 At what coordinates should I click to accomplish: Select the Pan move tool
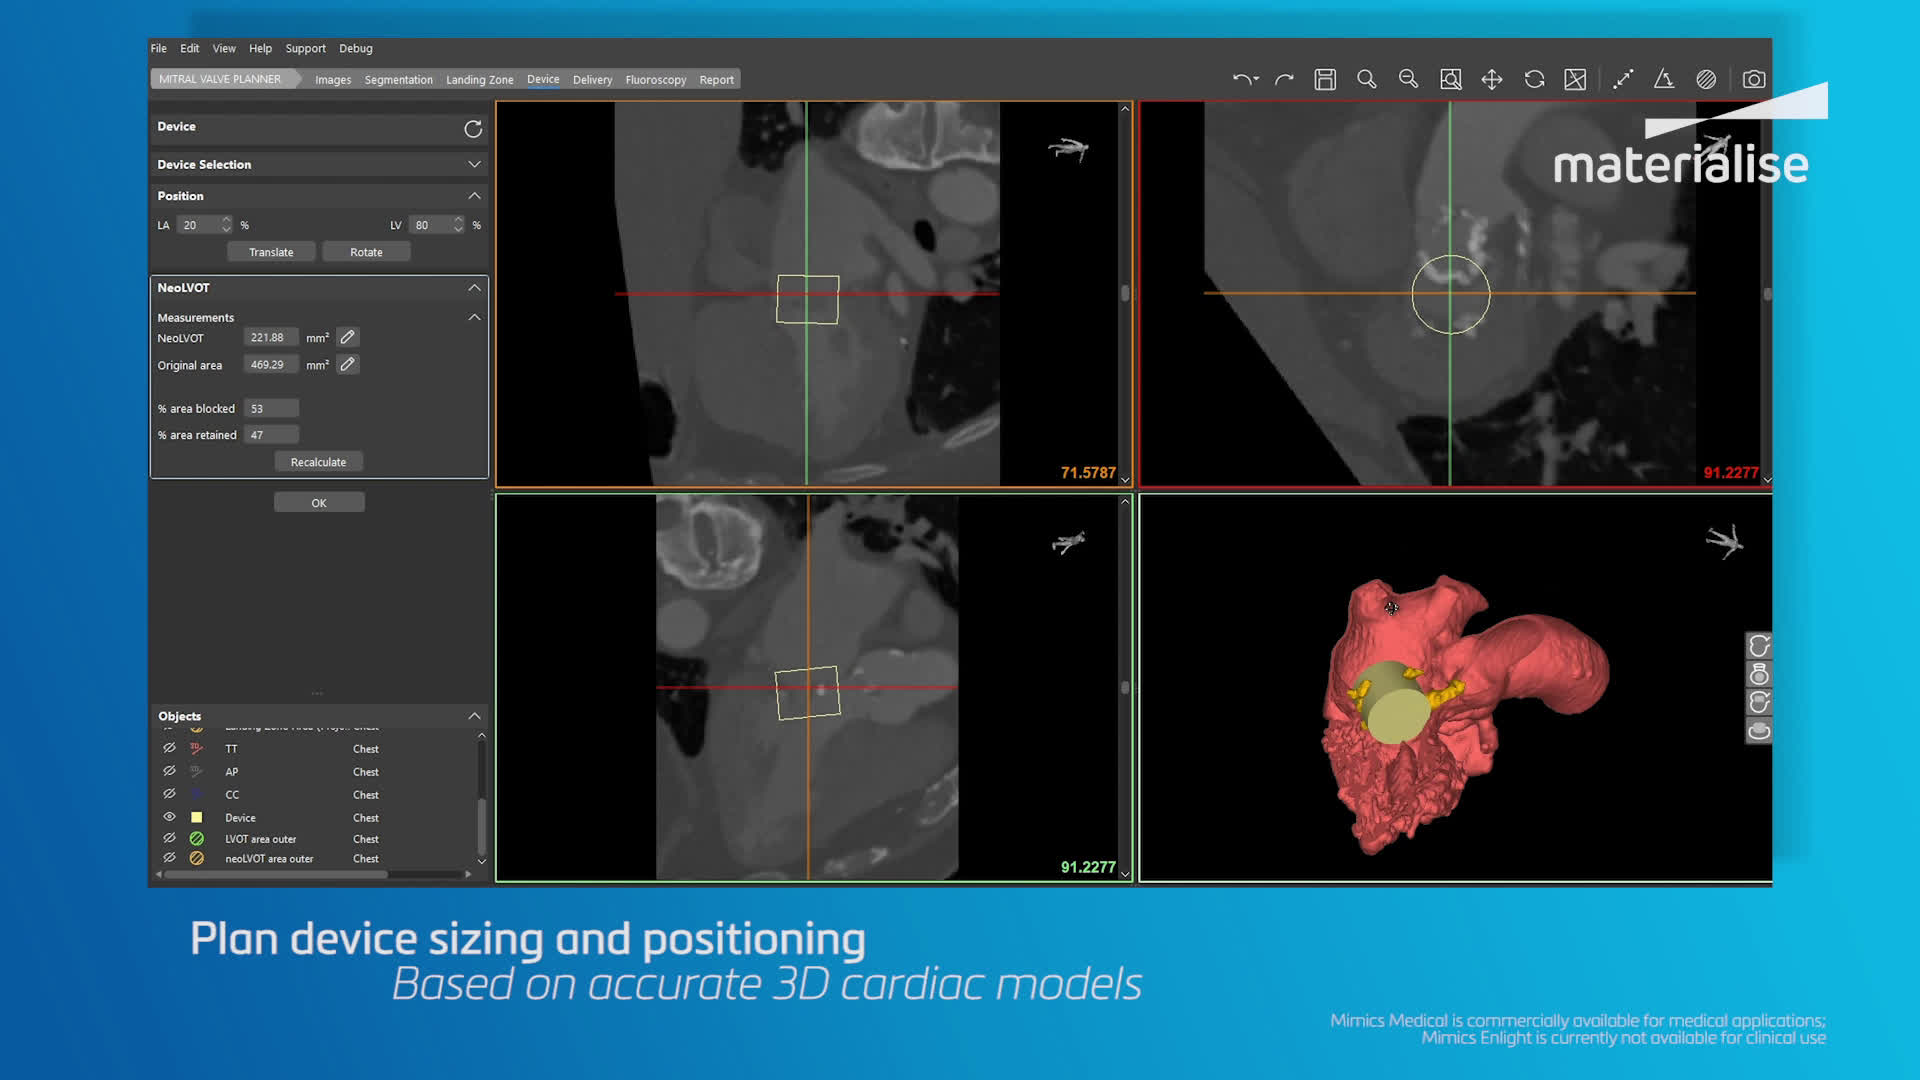(x=1492, y=80)
